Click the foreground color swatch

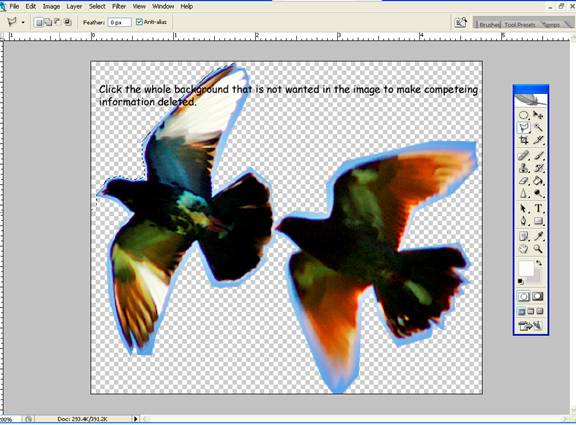[x=525, y=268]
